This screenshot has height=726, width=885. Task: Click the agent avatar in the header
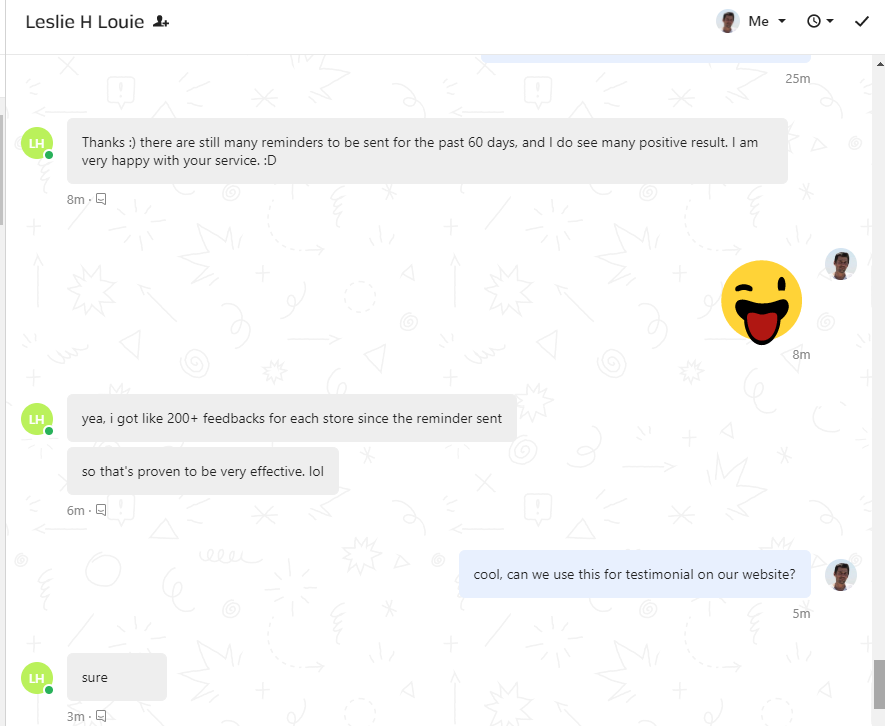tap(728, 21)
